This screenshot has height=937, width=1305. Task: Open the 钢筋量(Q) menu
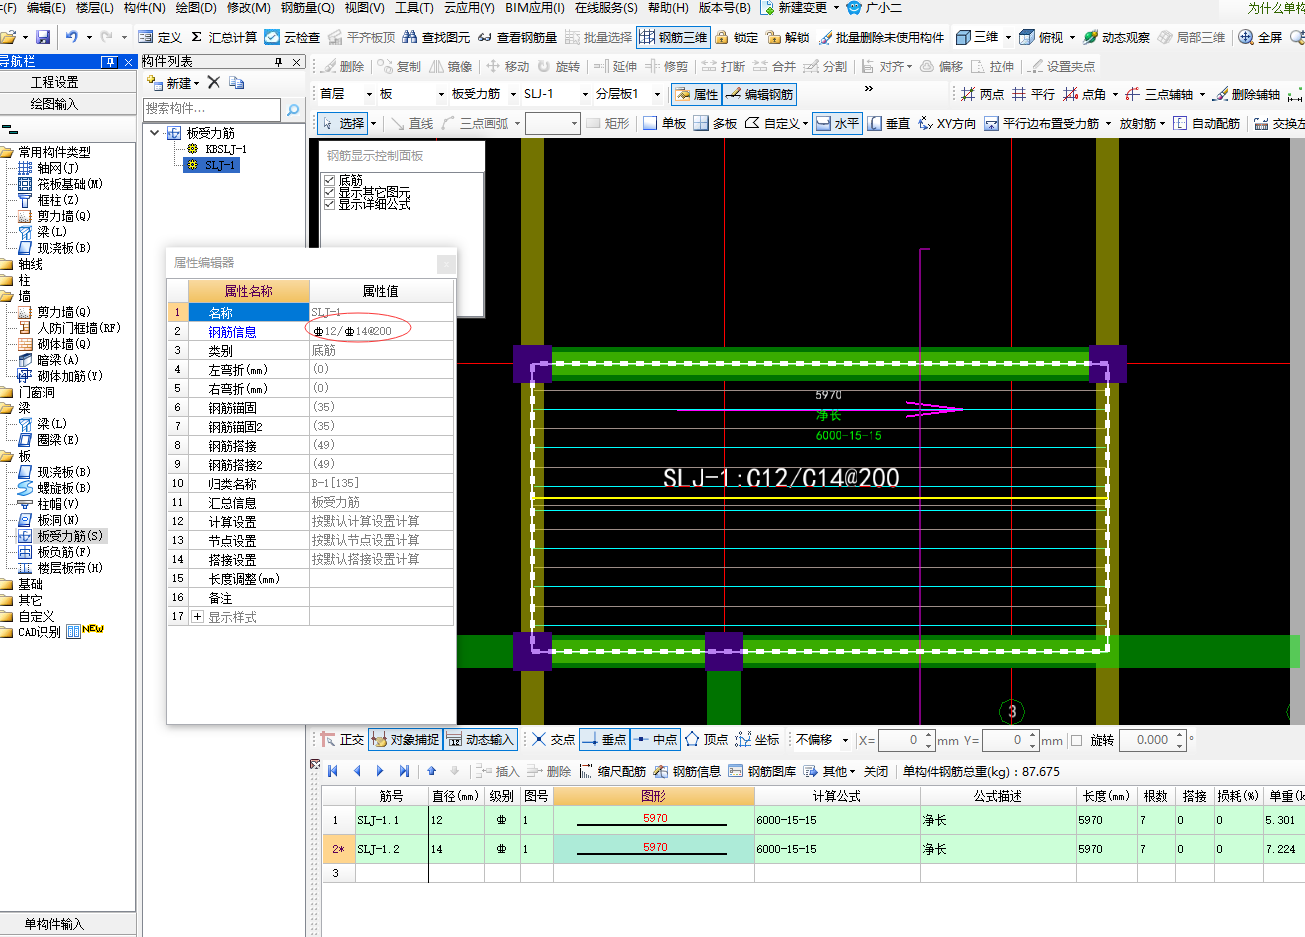307,8
